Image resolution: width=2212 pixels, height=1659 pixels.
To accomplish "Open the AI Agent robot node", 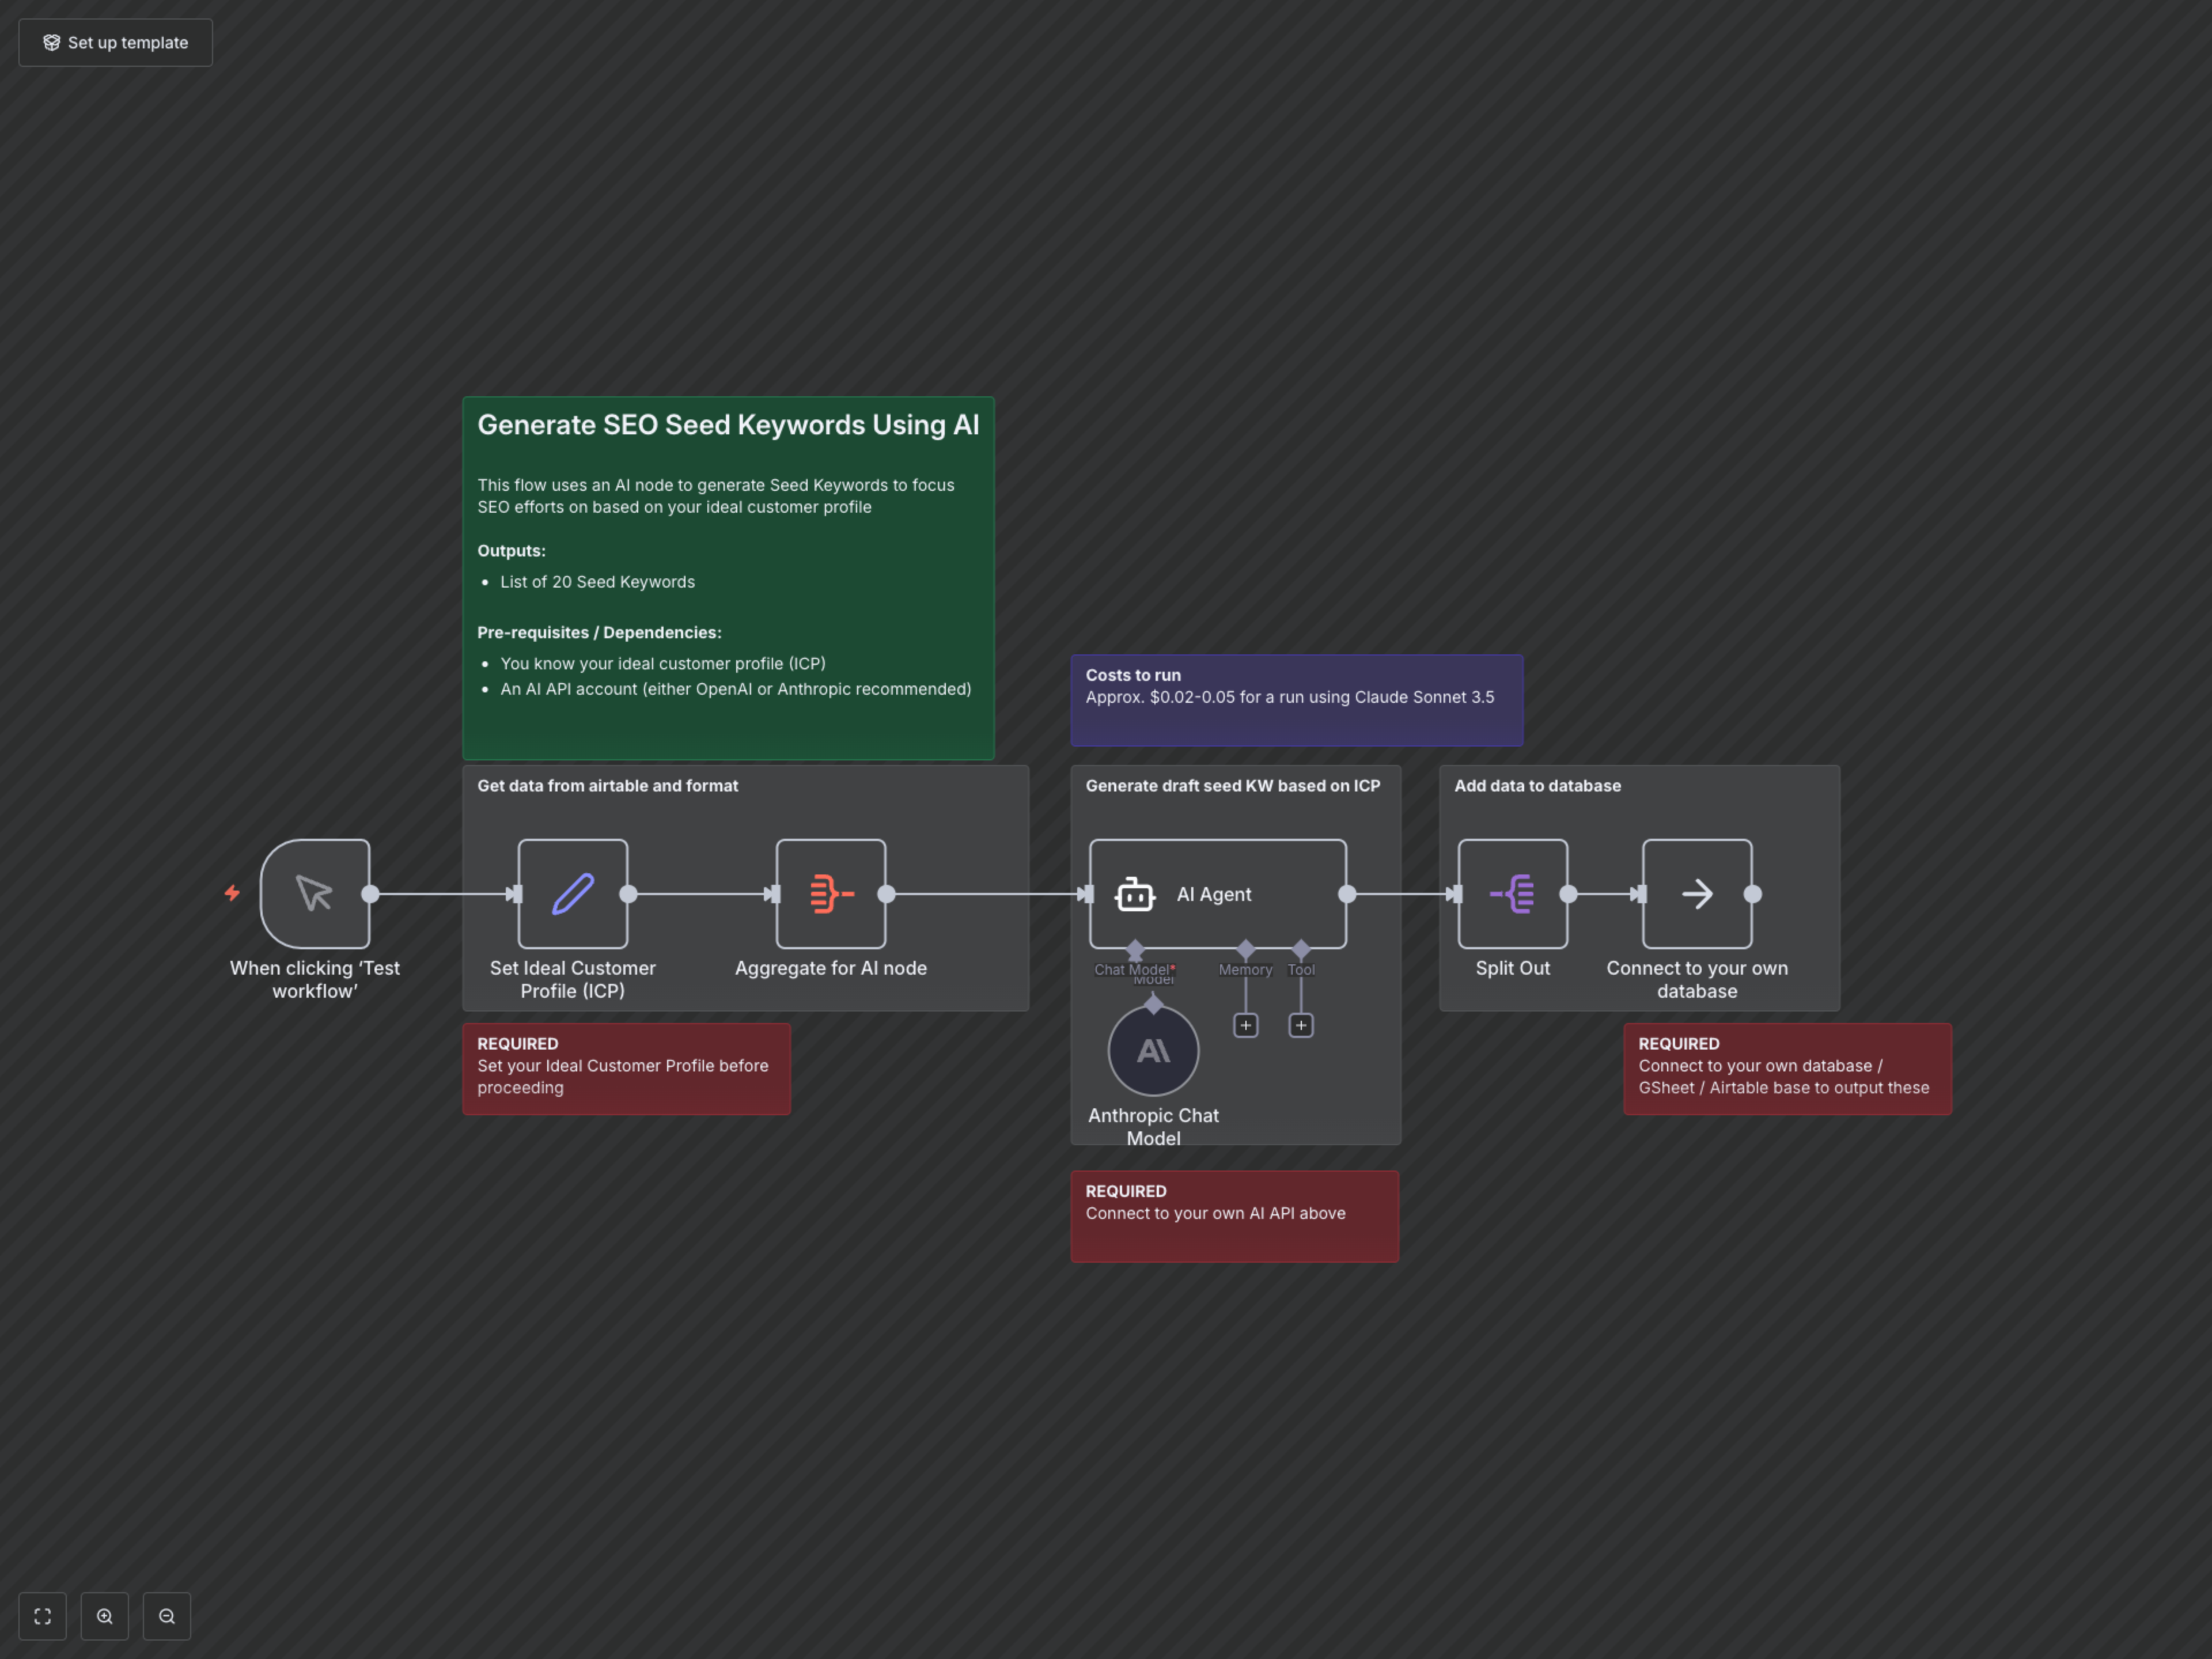I will click(1217, 893).
